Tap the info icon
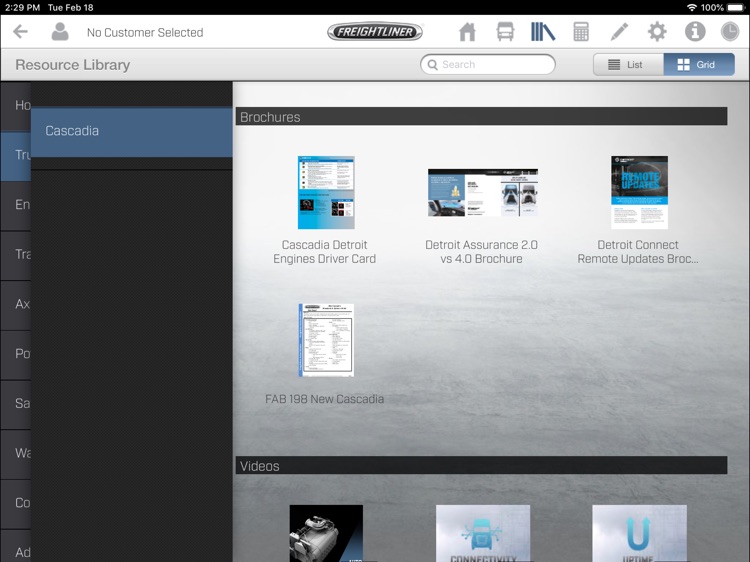Viewport: 750px width, 562px height. (x=695, y=32)
